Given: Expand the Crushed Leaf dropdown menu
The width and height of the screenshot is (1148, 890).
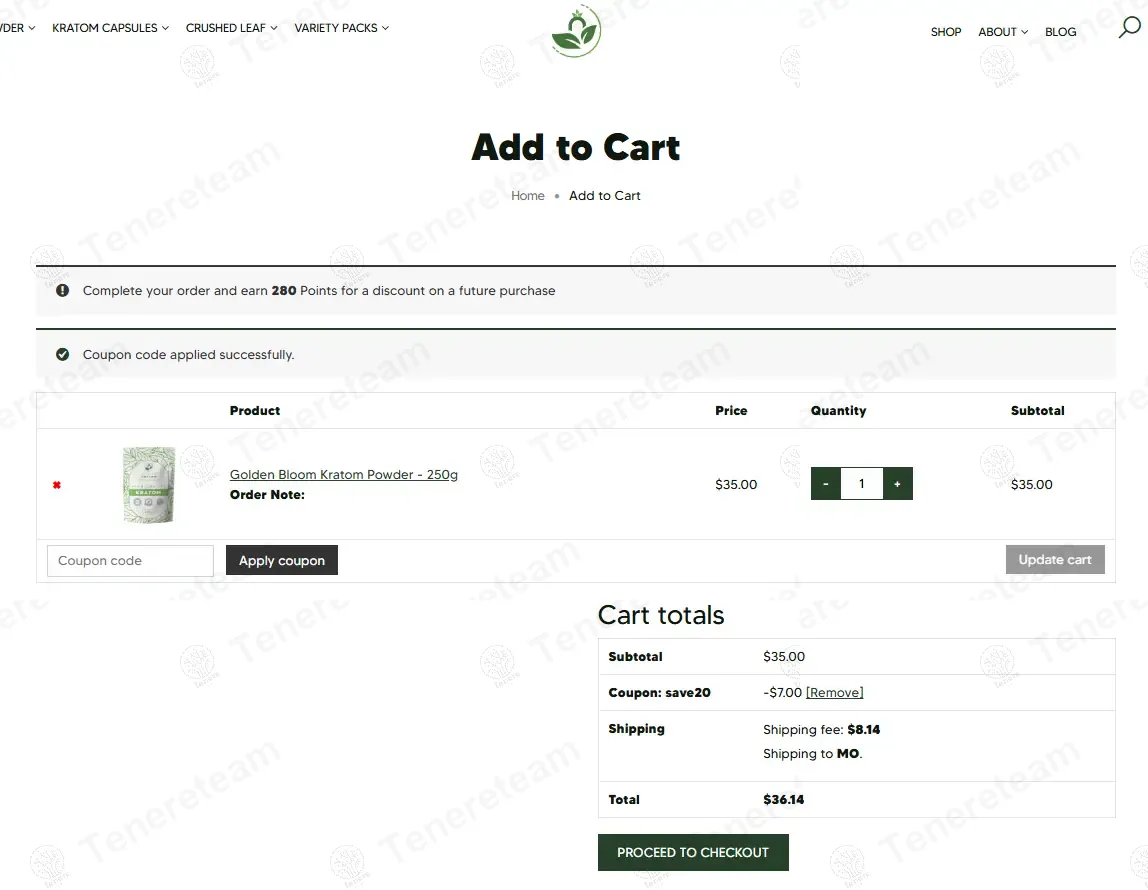Looking at the screenshot, I should tap(231, 28).
